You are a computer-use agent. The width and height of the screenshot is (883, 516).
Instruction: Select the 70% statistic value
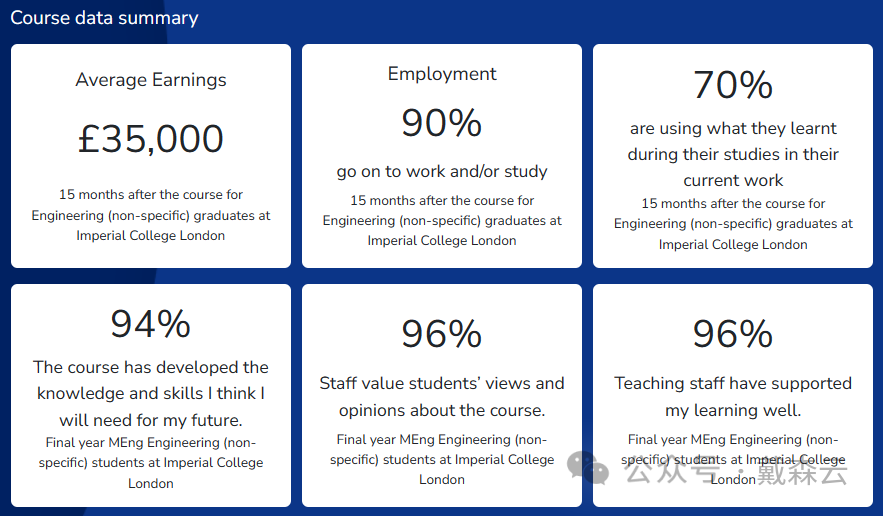(x=733, y=85)
